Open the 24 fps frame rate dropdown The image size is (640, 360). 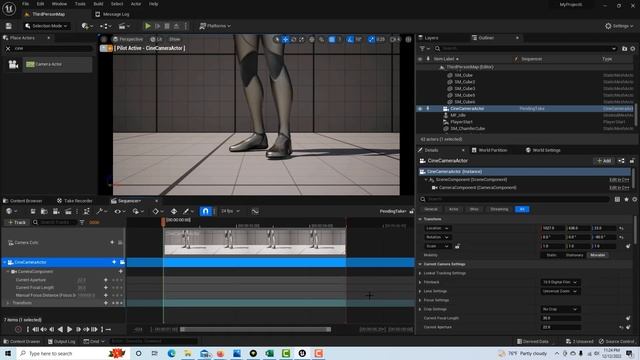point(230,211)
